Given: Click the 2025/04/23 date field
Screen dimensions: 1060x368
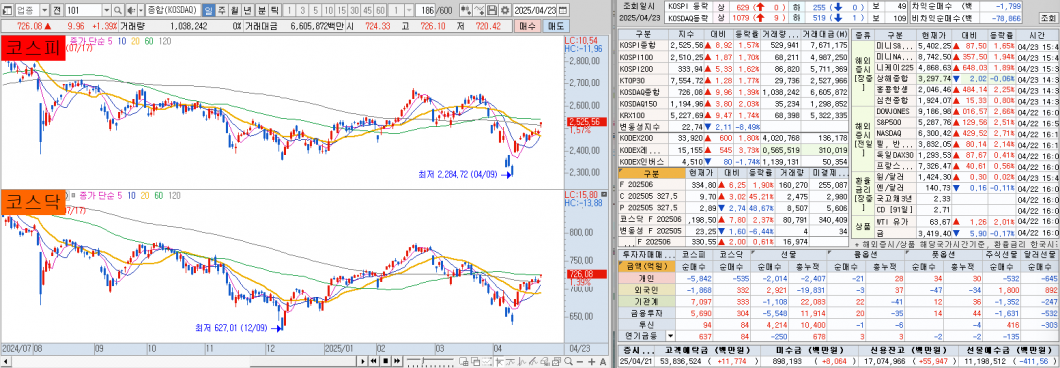Looking at the screenshot, I should click(x=535, y=10).
